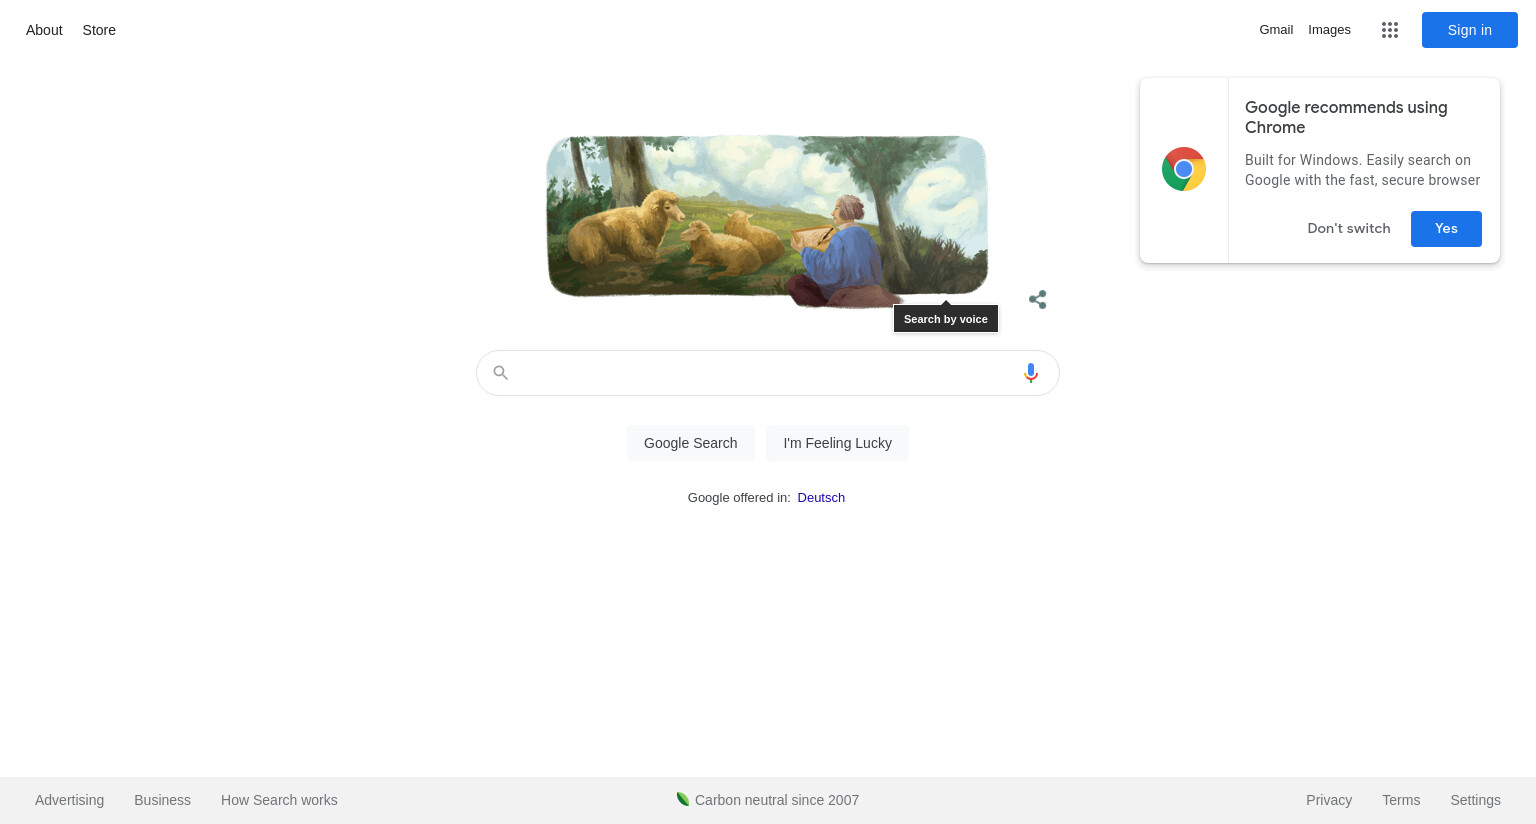This screenshot has height=824, width=1536.
Task: Open the About page link
Action: pos(44,30)
